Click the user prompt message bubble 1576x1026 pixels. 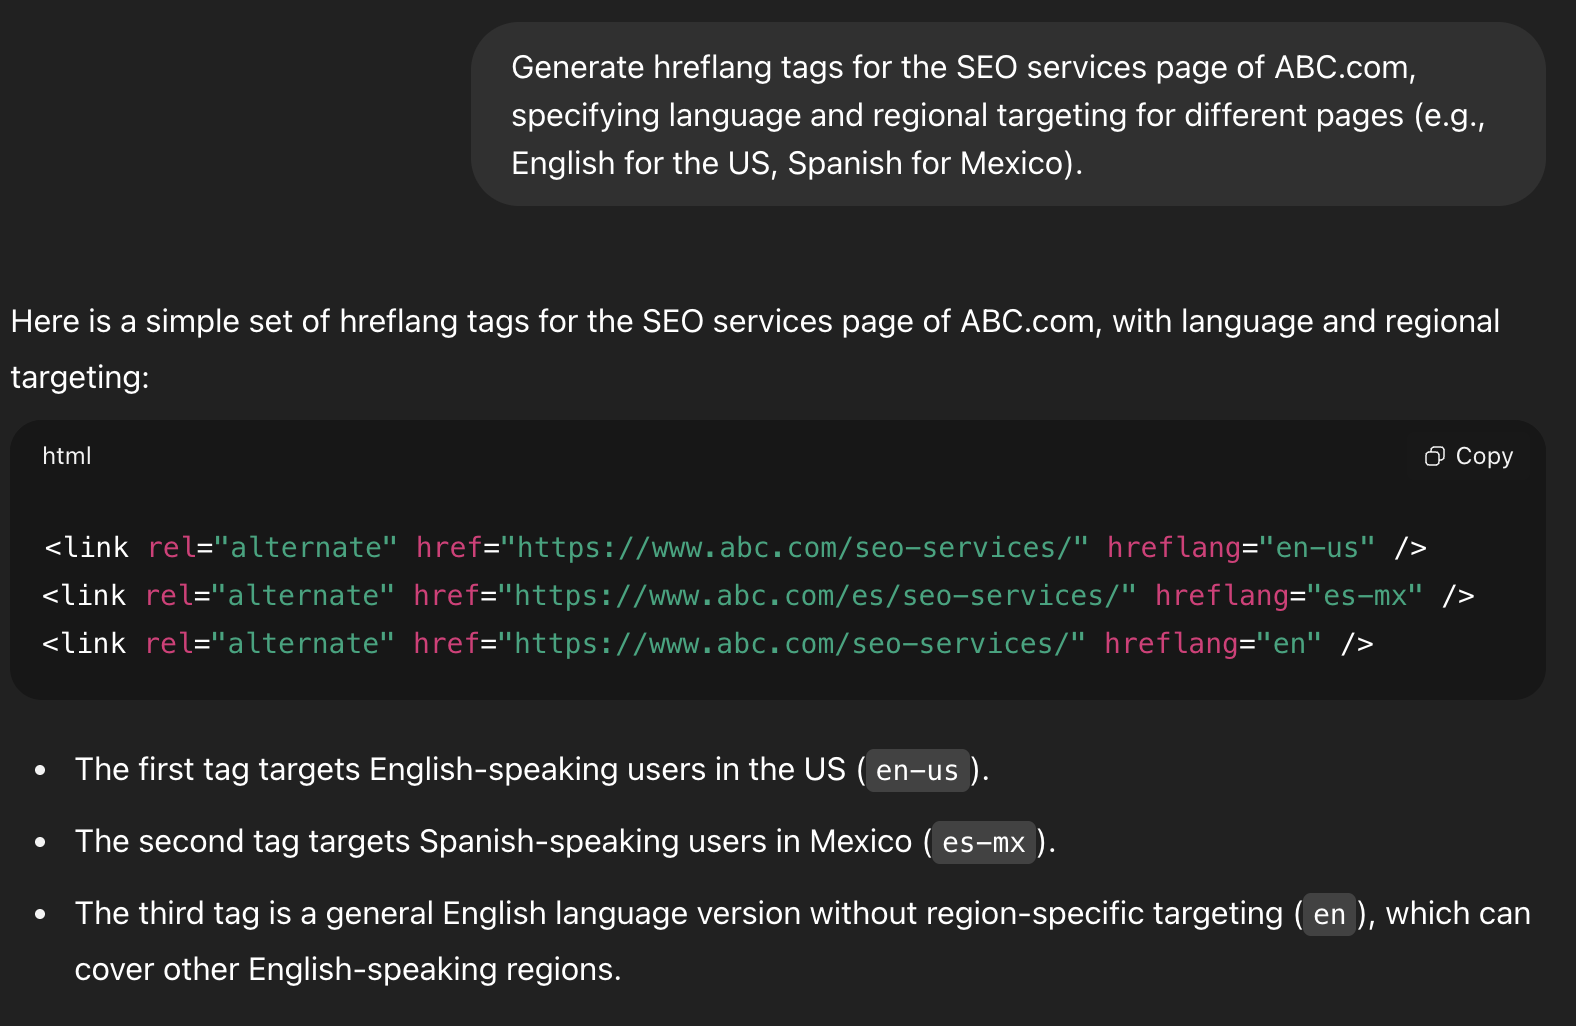point(1008,115)
